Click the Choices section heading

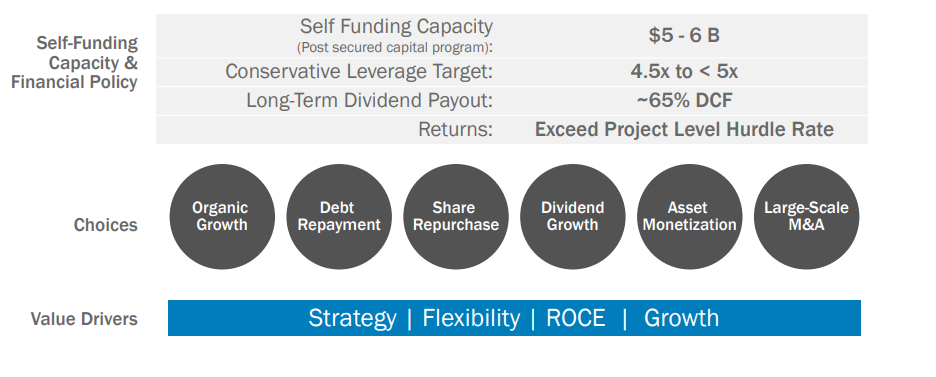coord(106,225)
